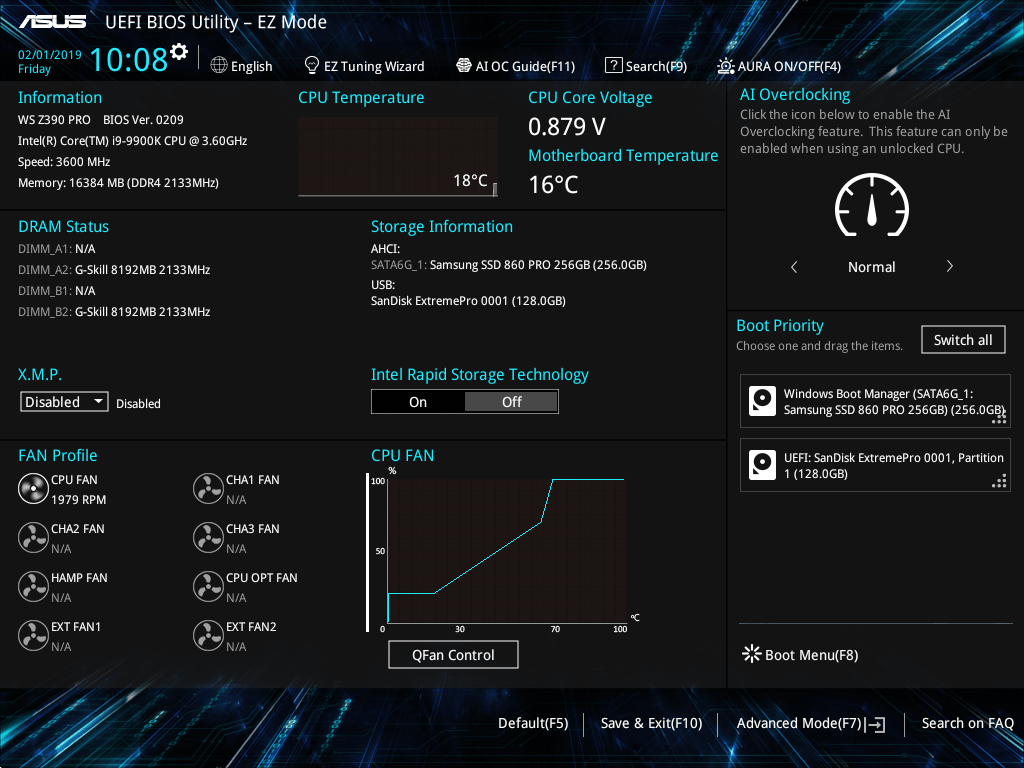1024x768 pixels.
Task: Click the Advanced Mode exit arrow icon
Action: 876,724
